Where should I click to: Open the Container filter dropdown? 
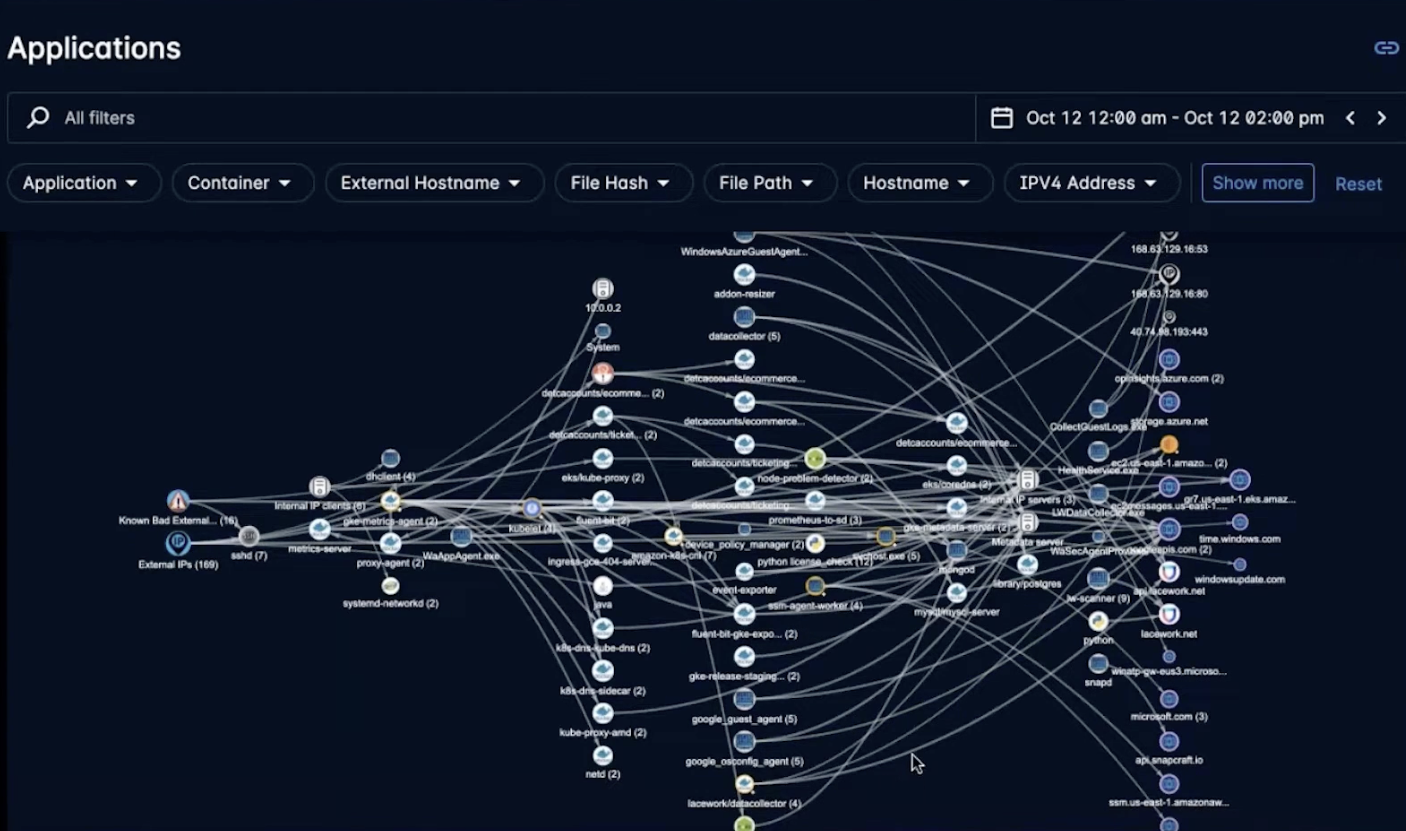[243, 183]
